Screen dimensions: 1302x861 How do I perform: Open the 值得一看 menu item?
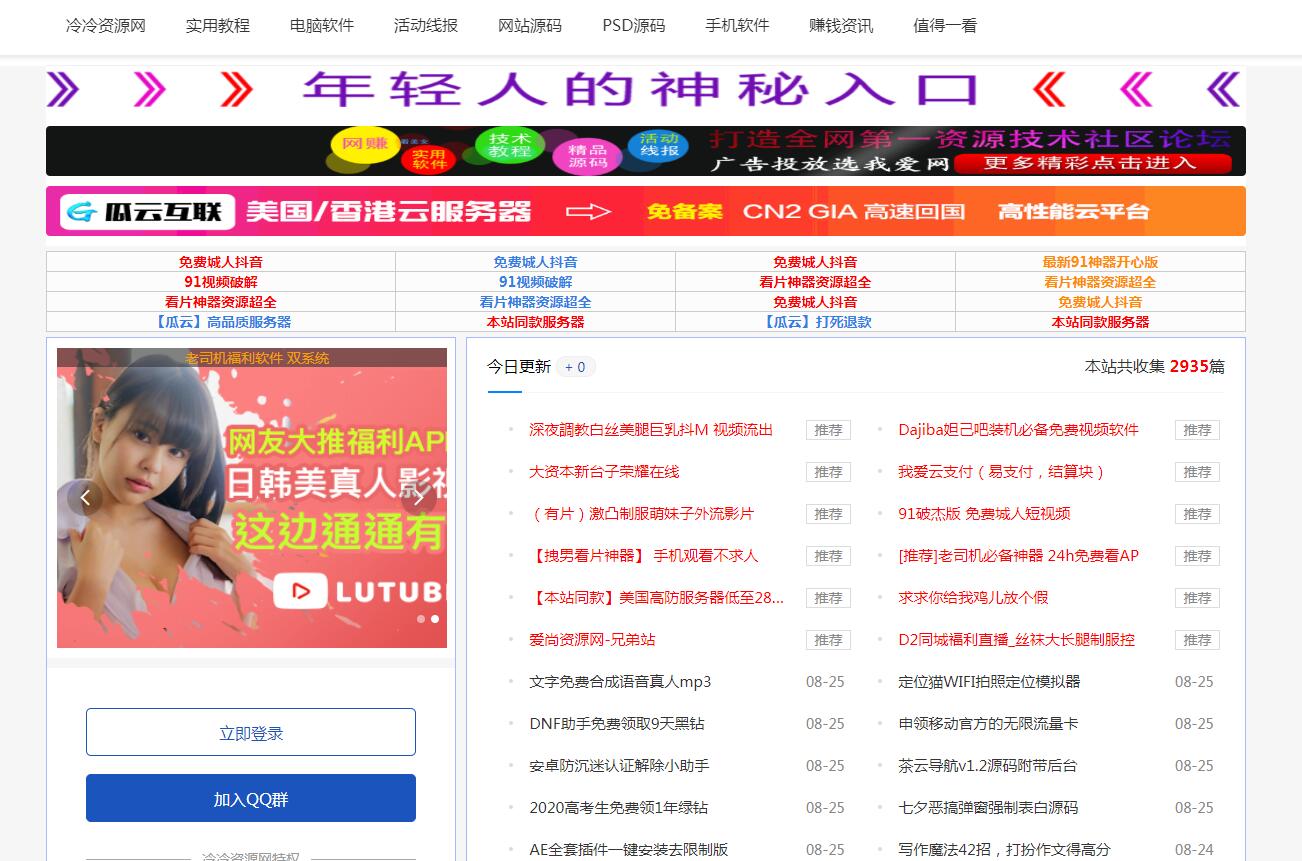[x=945, y=26]
